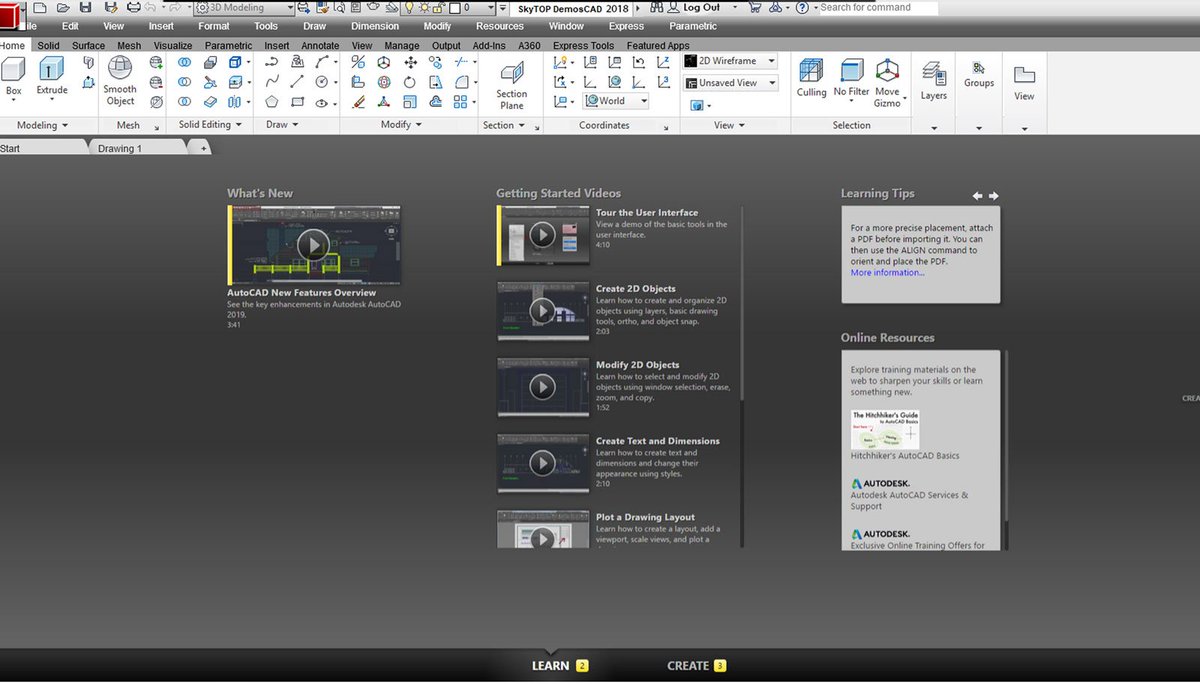Click the New file icon in quick access toolbar
Screen dimensions: 1200x684
tap(40, 7)
